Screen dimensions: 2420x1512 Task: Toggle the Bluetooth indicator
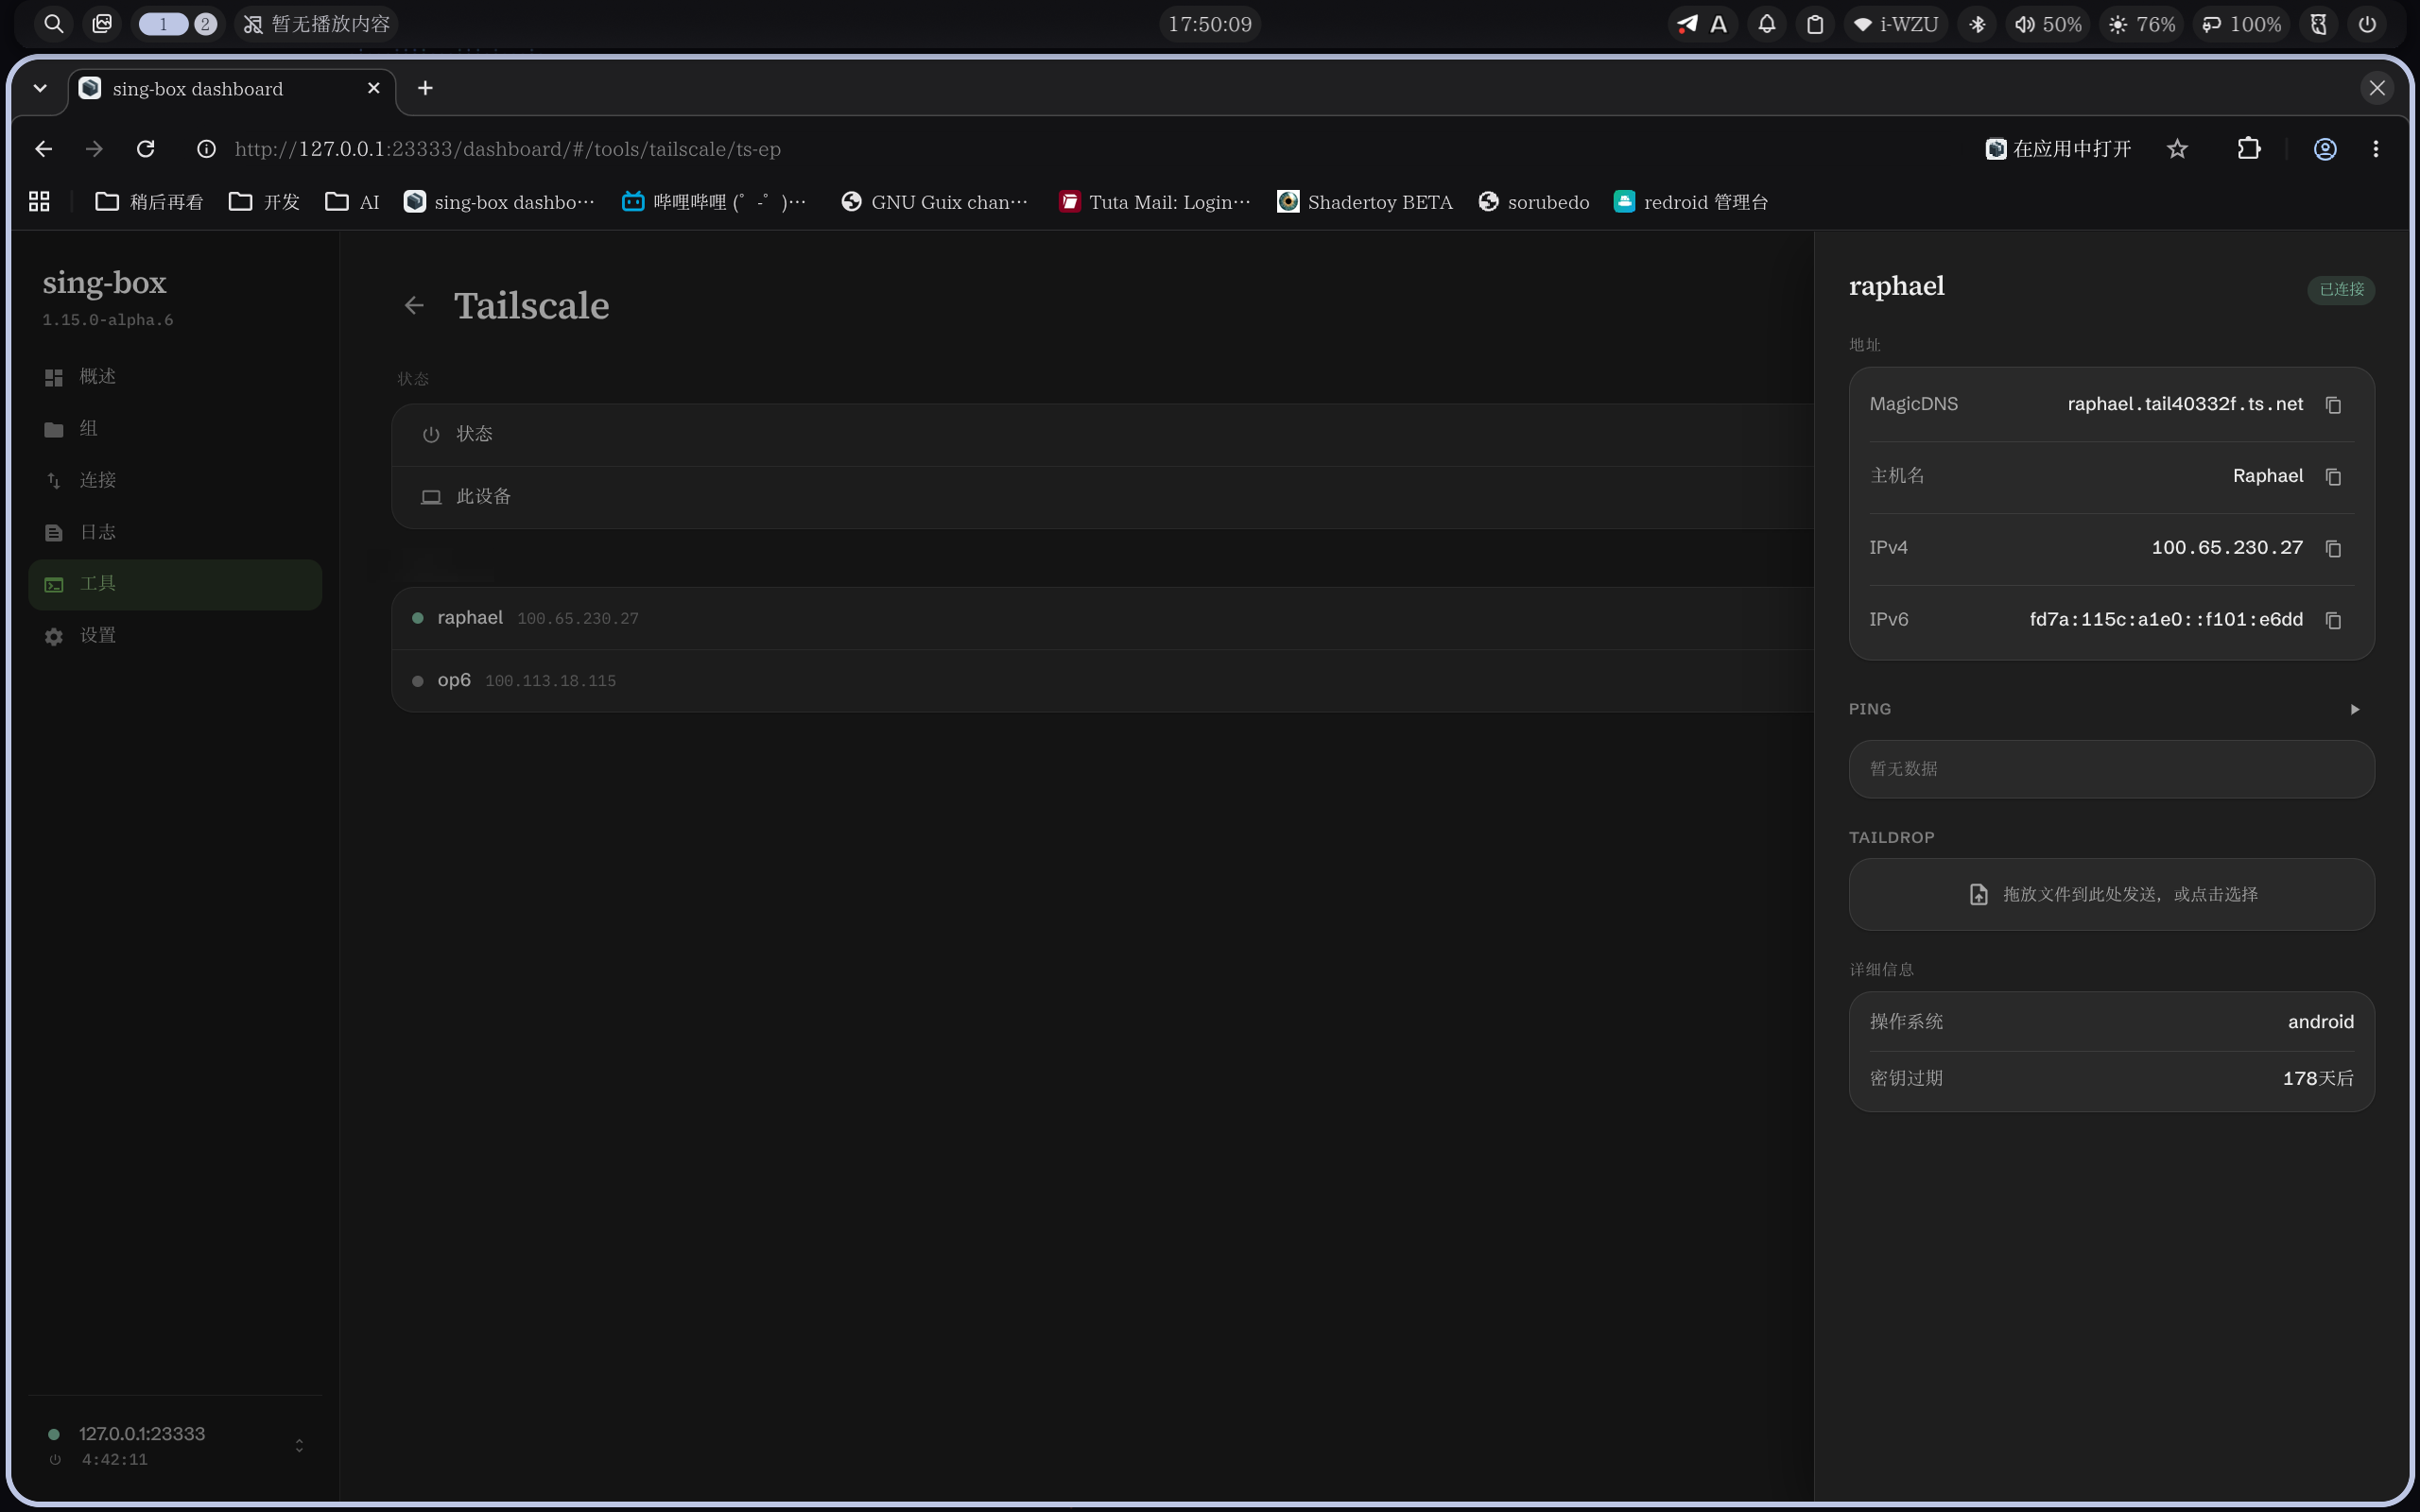pyautogui.click(x=1977, y=24)
